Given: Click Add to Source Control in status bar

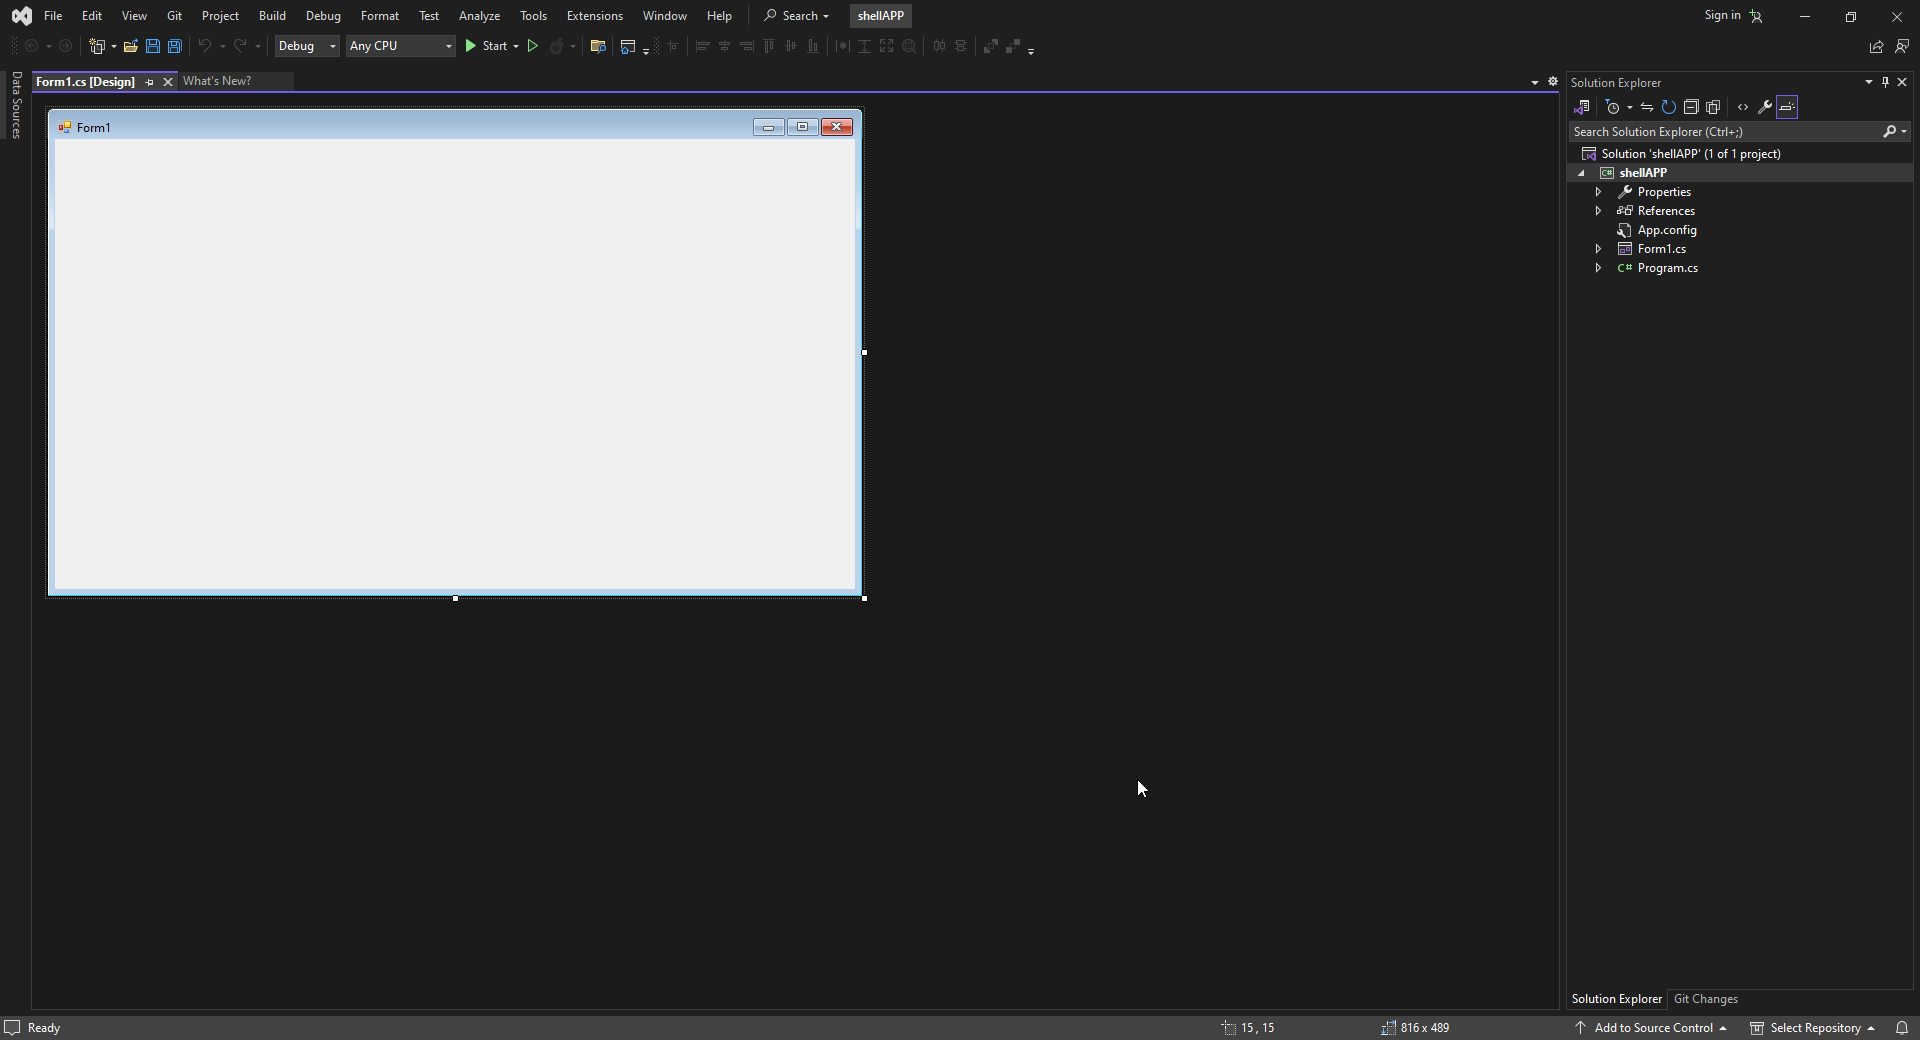Looking at the screenshot, I should [1652, 1028].
